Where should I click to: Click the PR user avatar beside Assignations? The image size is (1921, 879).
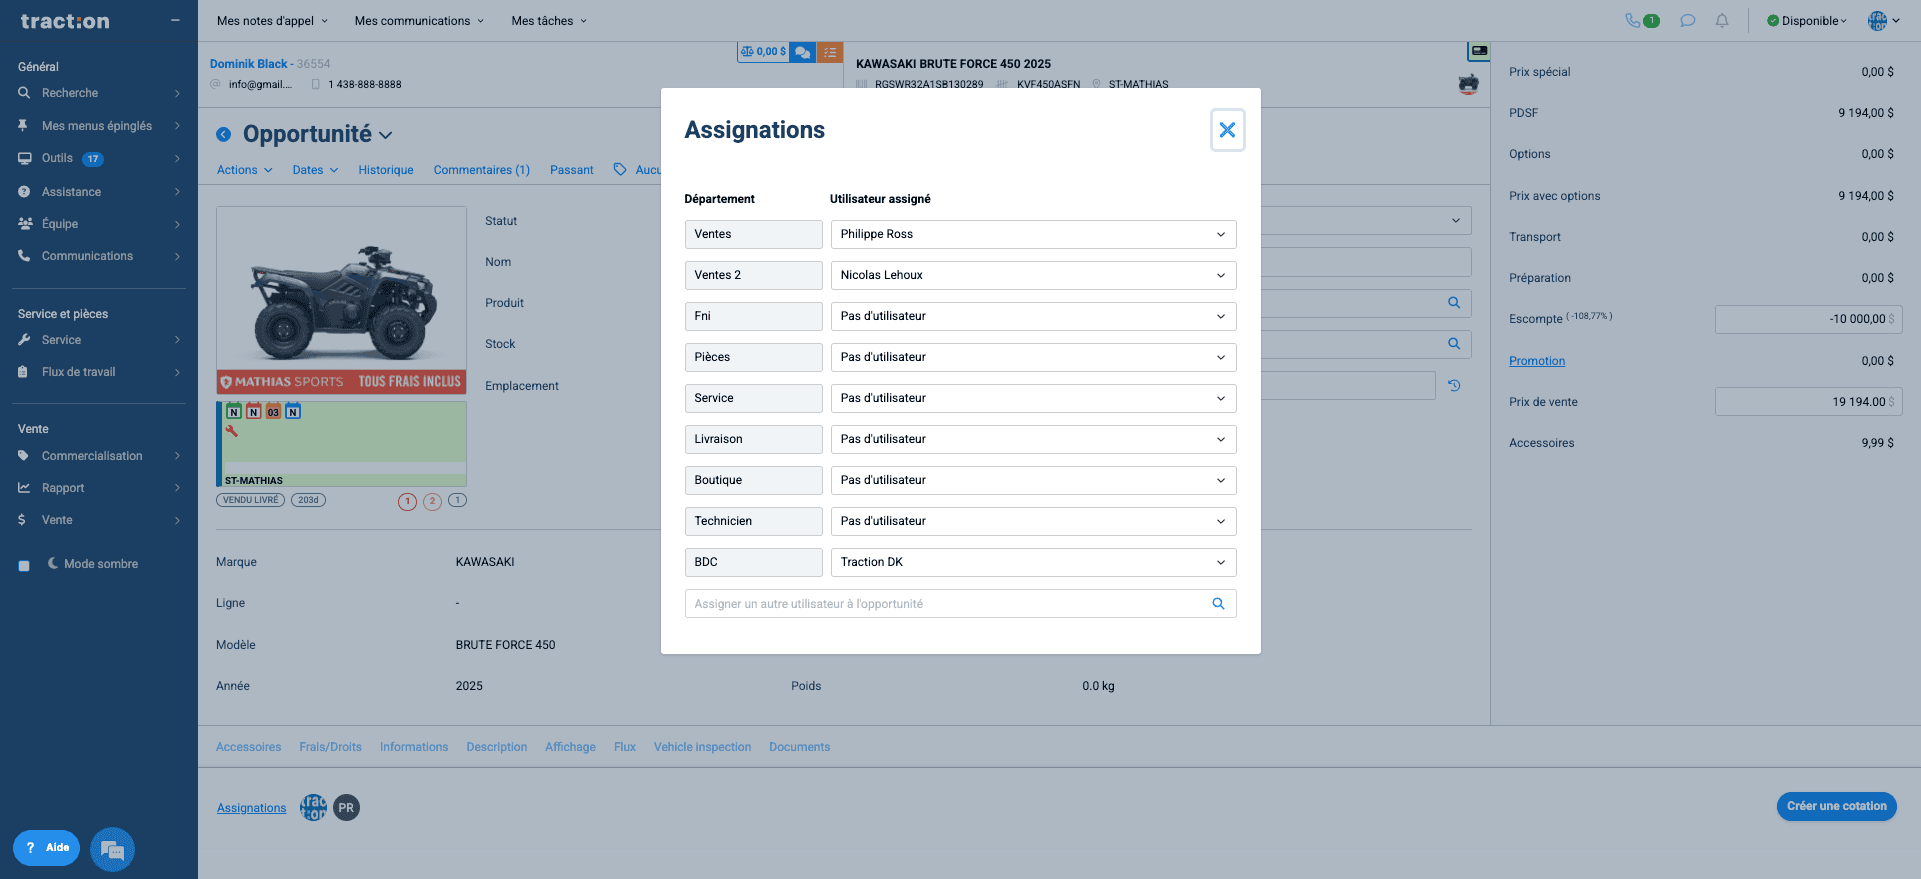(x=346, y=808)
